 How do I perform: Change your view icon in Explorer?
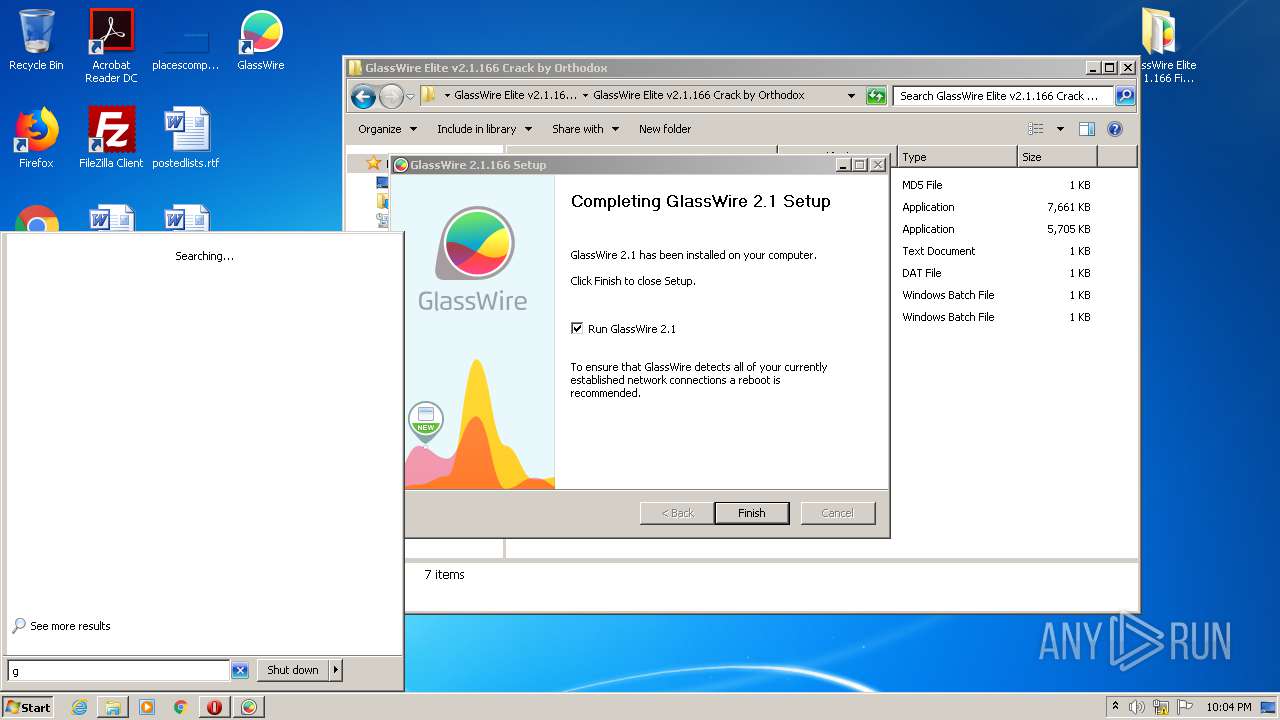(1036, 129)
